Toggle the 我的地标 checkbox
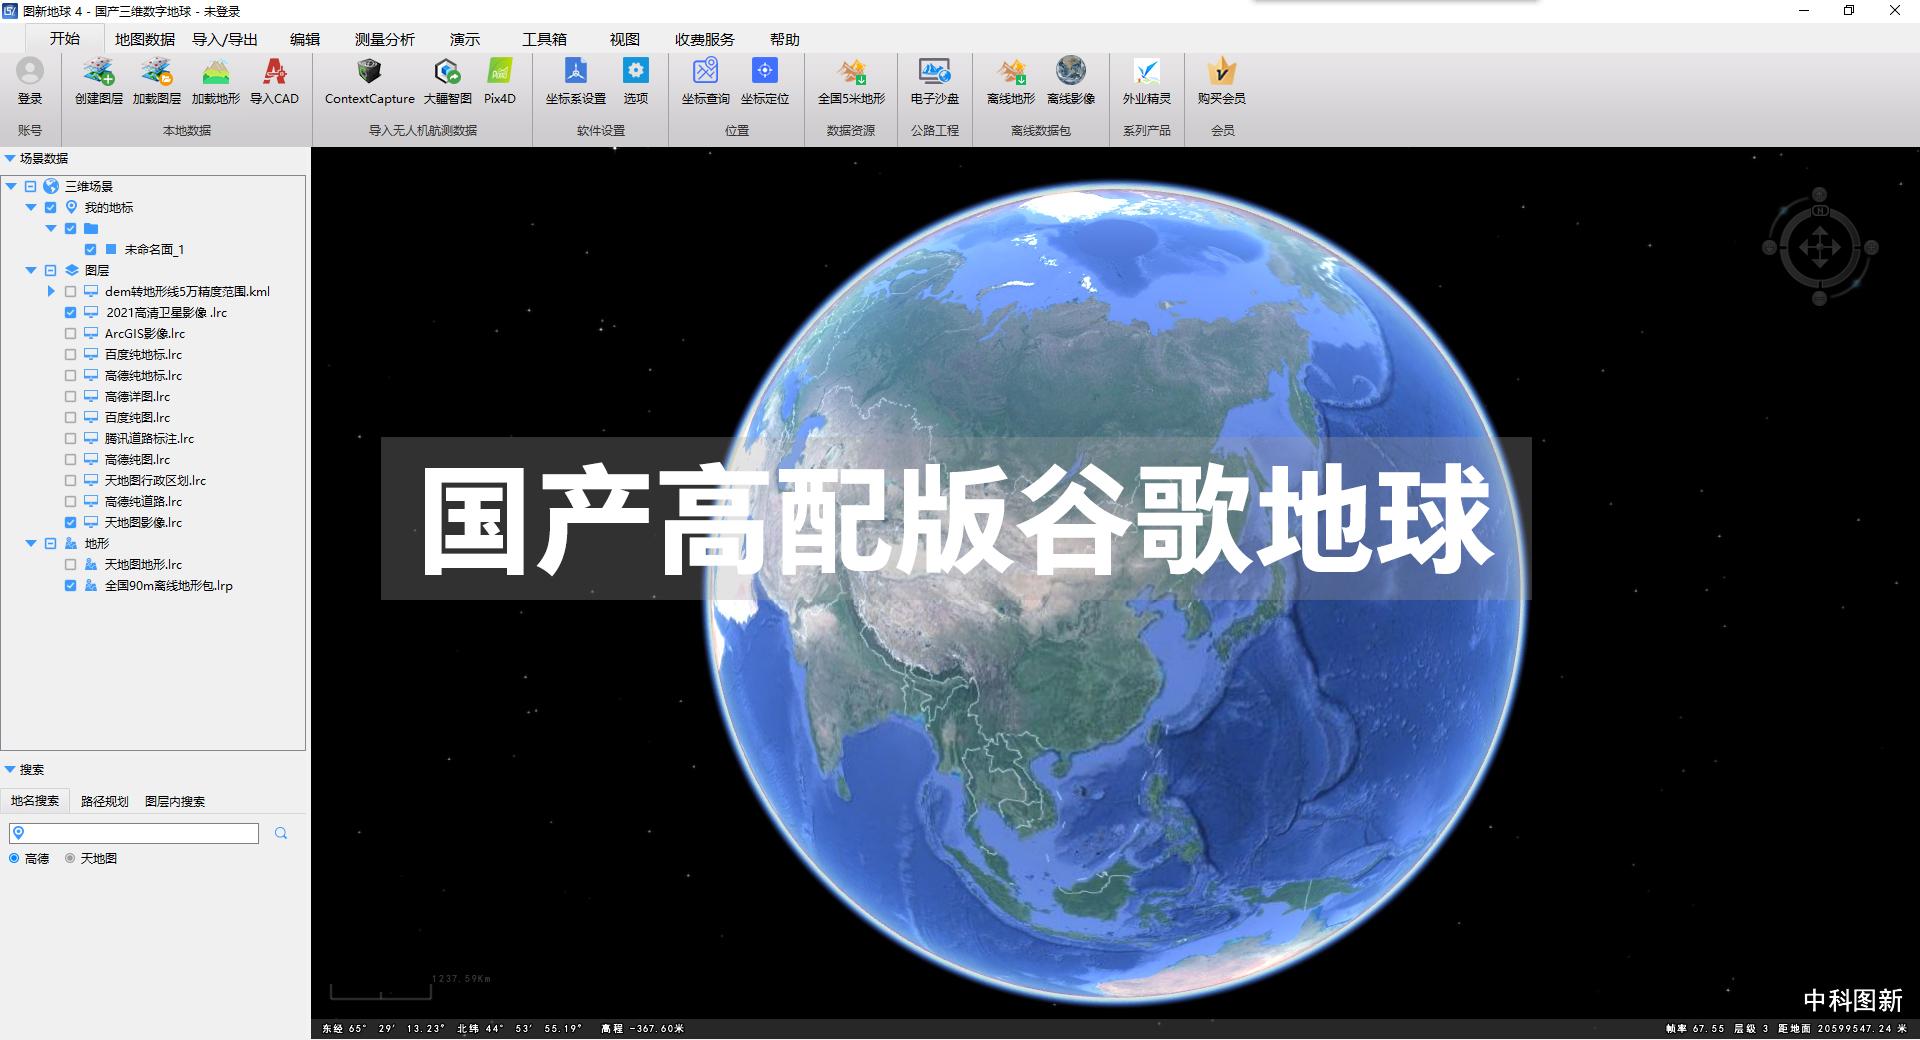The image size is (1920, 1040). coord(50,207)
